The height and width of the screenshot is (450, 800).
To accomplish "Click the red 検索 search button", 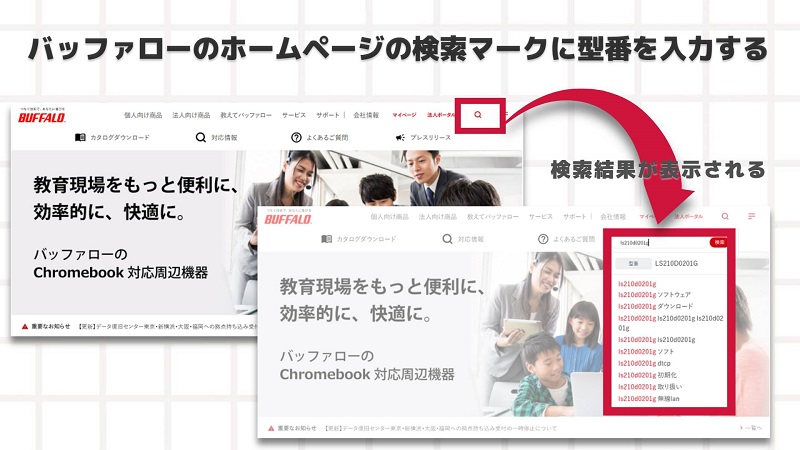I will point(719,243).
